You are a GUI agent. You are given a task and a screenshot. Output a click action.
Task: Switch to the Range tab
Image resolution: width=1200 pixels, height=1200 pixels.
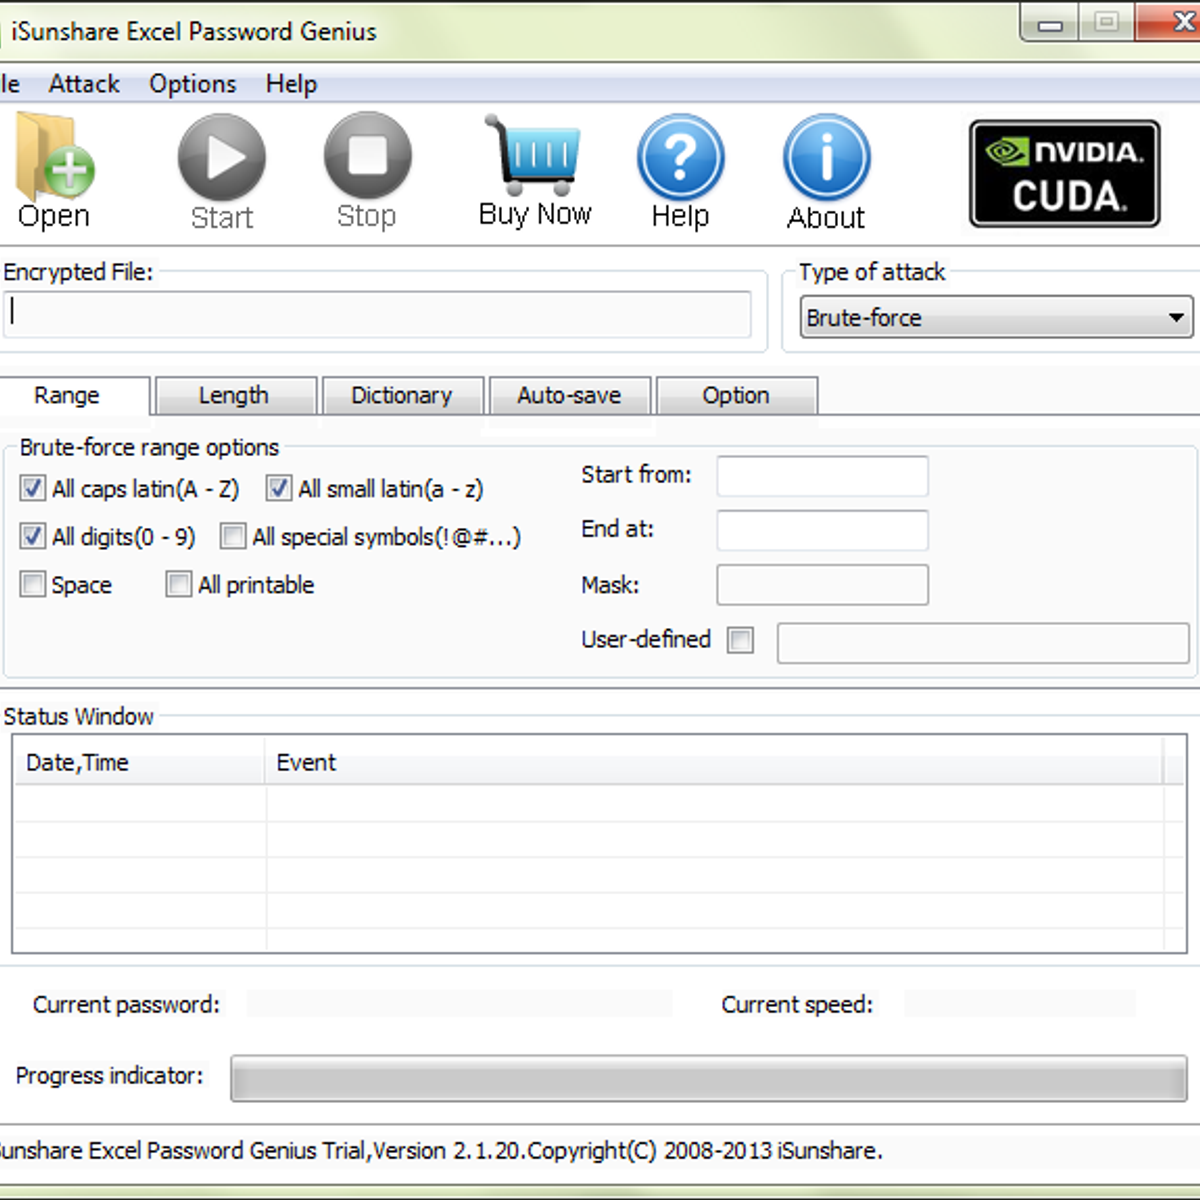pyautogui.click(x=75, y=395)
